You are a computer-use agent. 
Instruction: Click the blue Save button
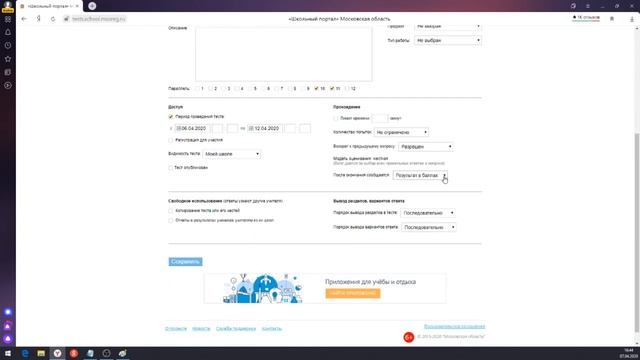(x=185, y=262)
